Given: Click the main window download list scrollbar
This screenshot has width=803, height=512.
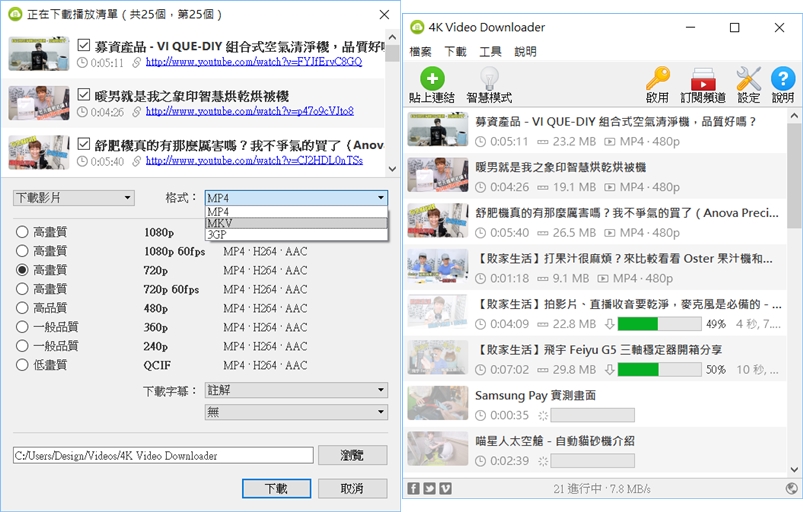Looking at the screenshot, I should coord(794,175).
